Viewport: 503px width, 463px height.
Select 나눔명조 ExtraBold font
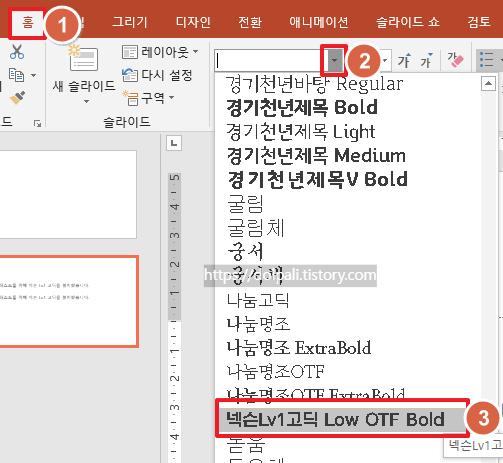coord(299,347)
